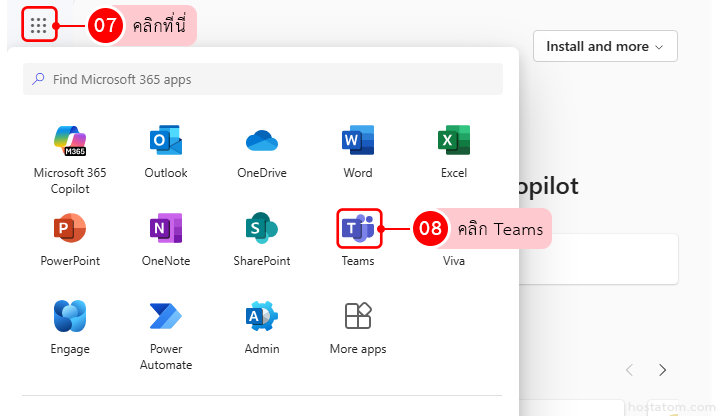Click the Find Microsoft 365 apps search box
The height and width of the screenshot is (416, 720).
(x=270, y=79)
